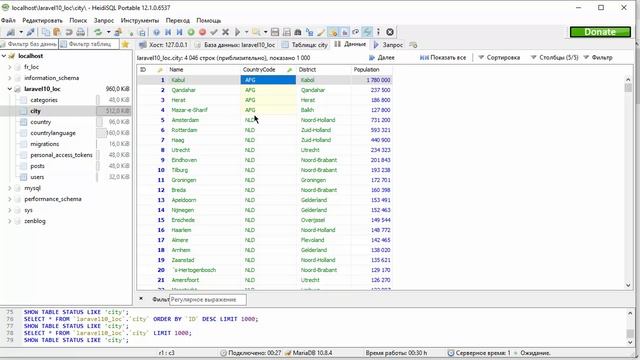Open the user manager icon
Screen dimensions: 640x360
118,32
